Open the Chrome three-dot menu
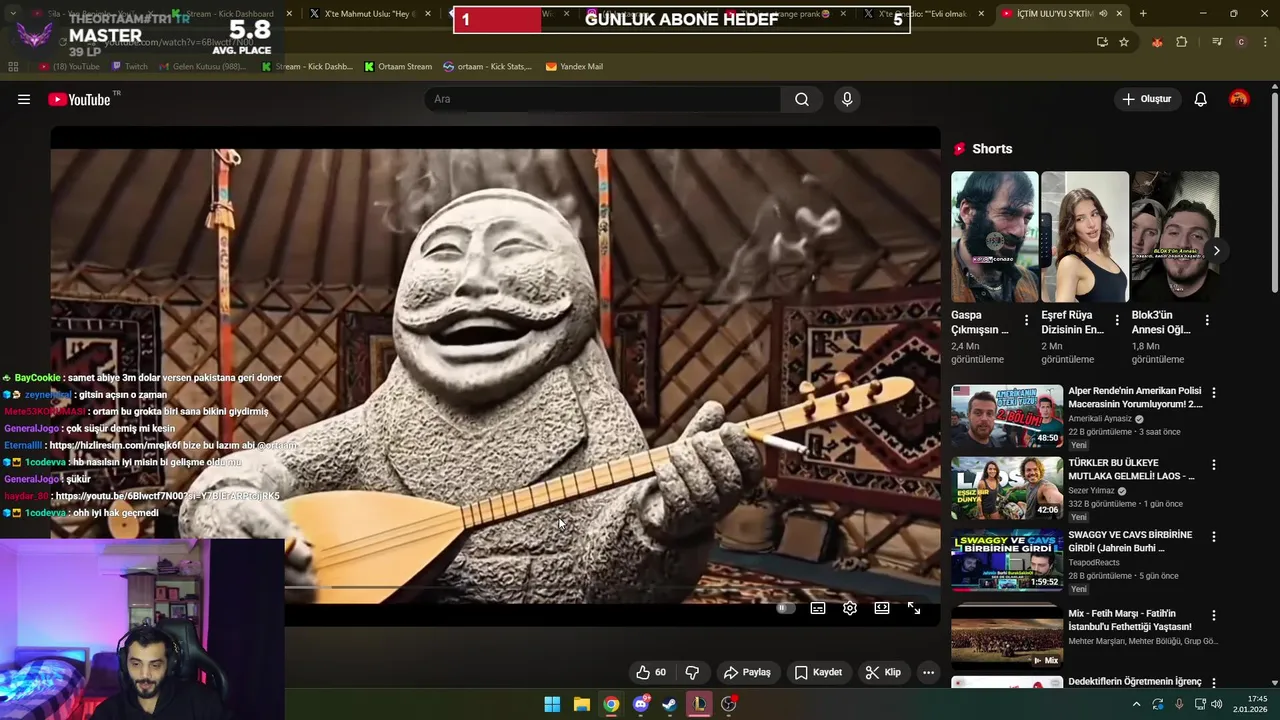The height and width of the screenshot is (720, 1280). pyautogui.click(x=1265, y=42)
